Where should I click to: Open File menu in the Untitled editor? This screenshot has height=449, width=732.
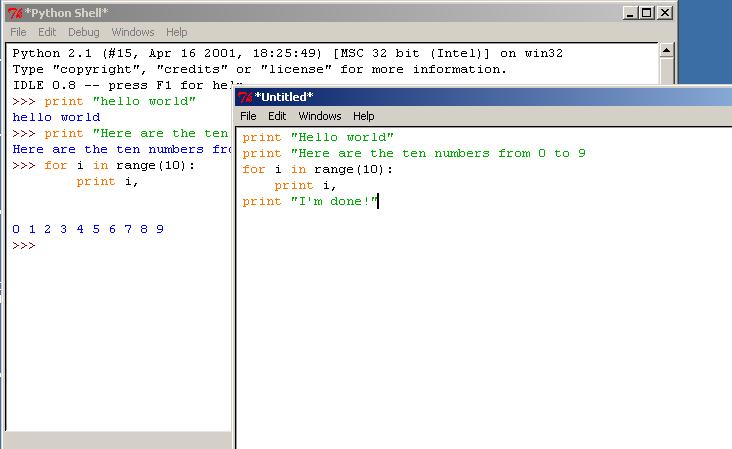click(x=248, y=116)
